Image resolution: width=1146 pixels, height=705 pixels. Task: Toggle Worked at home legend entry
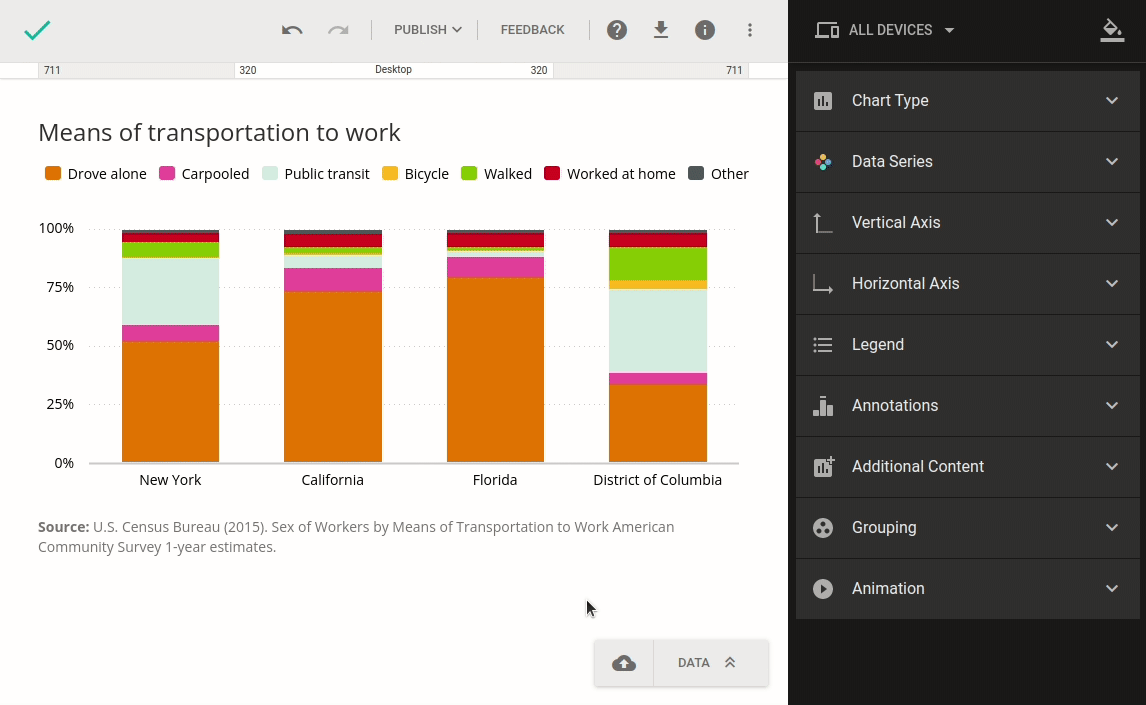610,174
